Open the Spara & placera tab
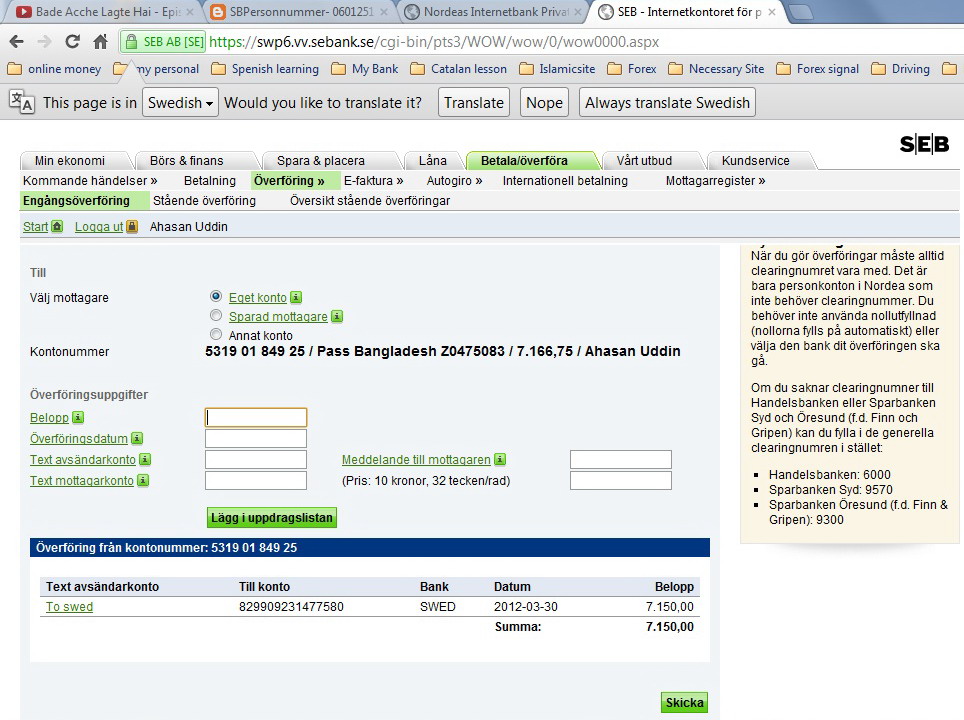This screenshot has height=720, width=964. [321, 160]
